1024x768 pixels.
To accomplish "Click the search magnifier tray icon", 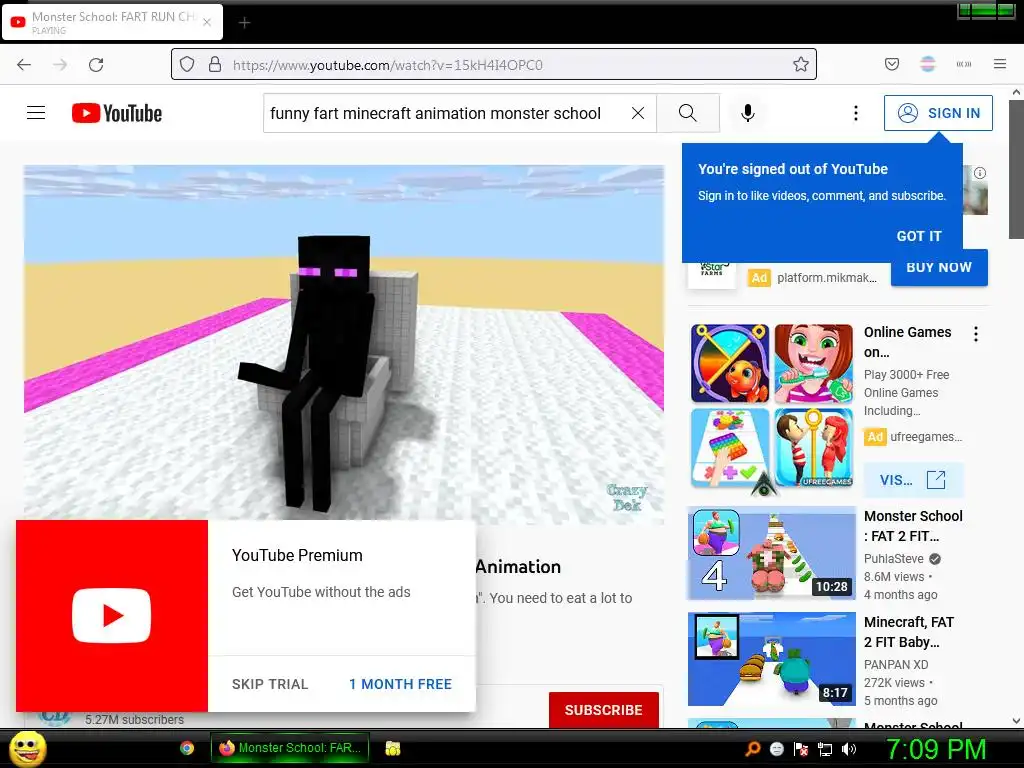I will tap(753, 749).
